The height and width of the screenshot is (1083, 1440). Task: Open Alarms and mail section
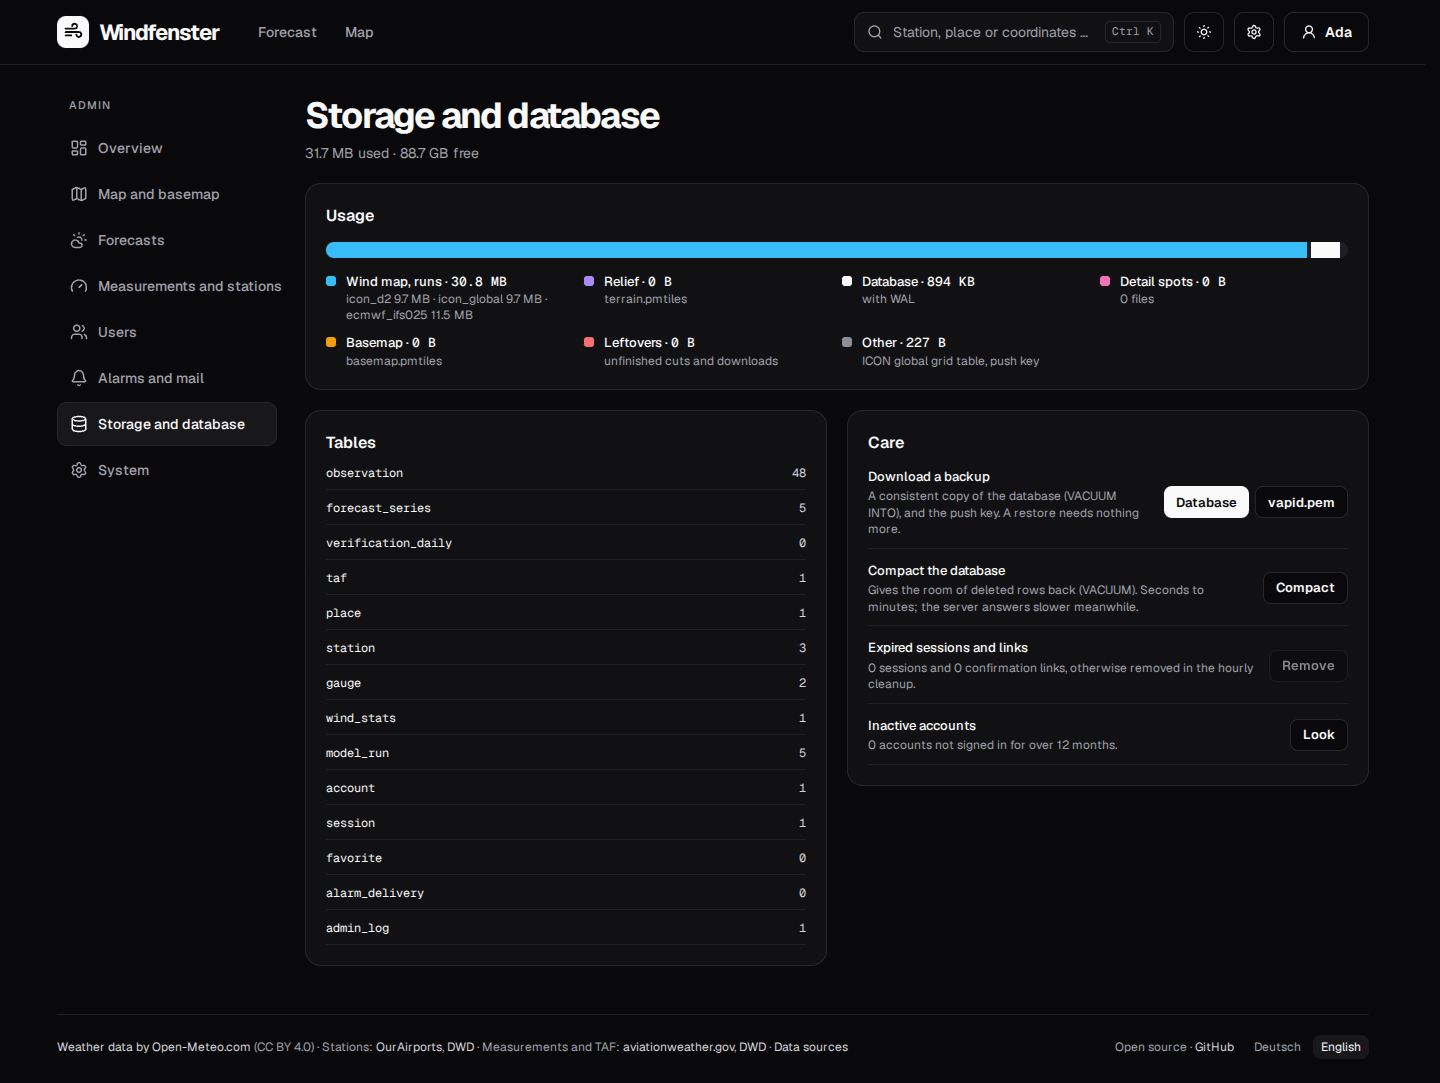click(x=167, y=378)
